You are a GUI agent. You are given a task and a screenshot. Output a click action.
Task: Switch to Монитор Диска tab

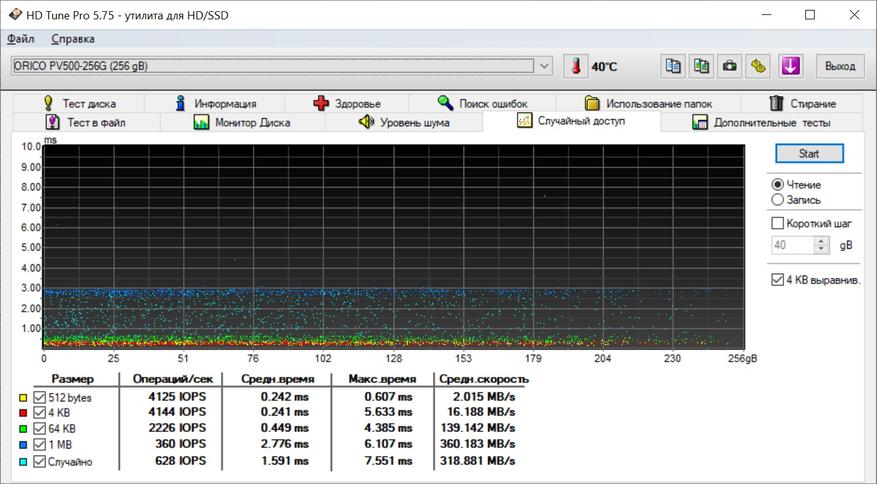coord(242,122)
